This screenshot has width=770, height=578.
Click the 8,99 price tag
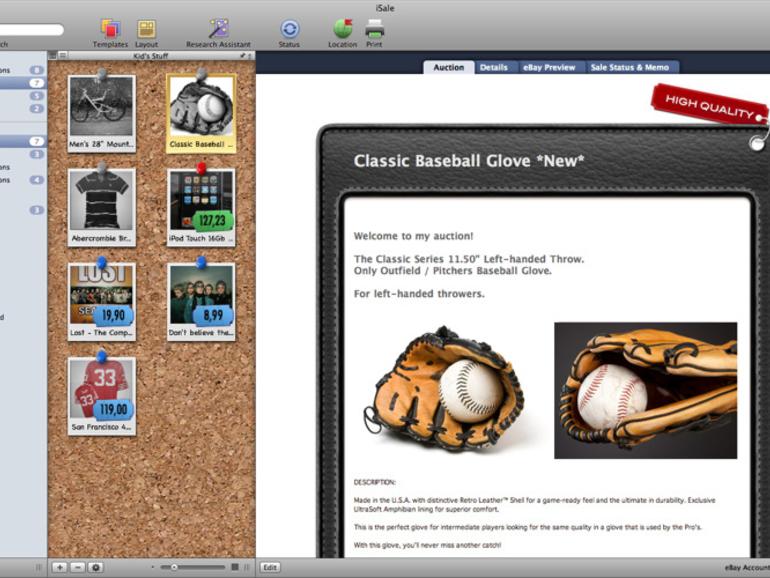pyautogui.click(x=213, y=315)
